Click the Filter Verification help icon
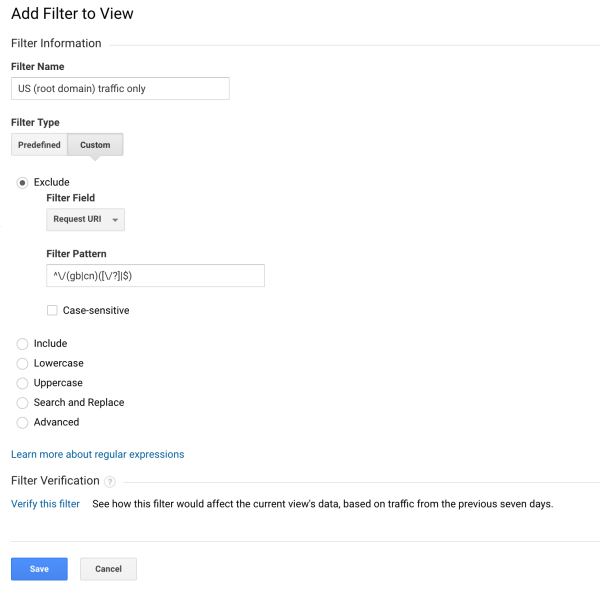 [110, 481]
